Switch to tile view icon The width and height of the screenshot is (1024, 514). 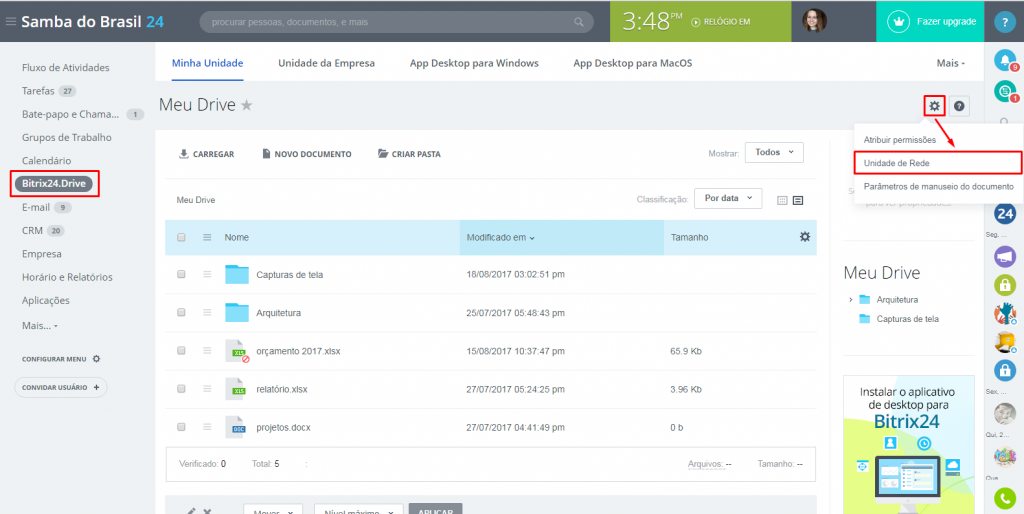[782, 201]
